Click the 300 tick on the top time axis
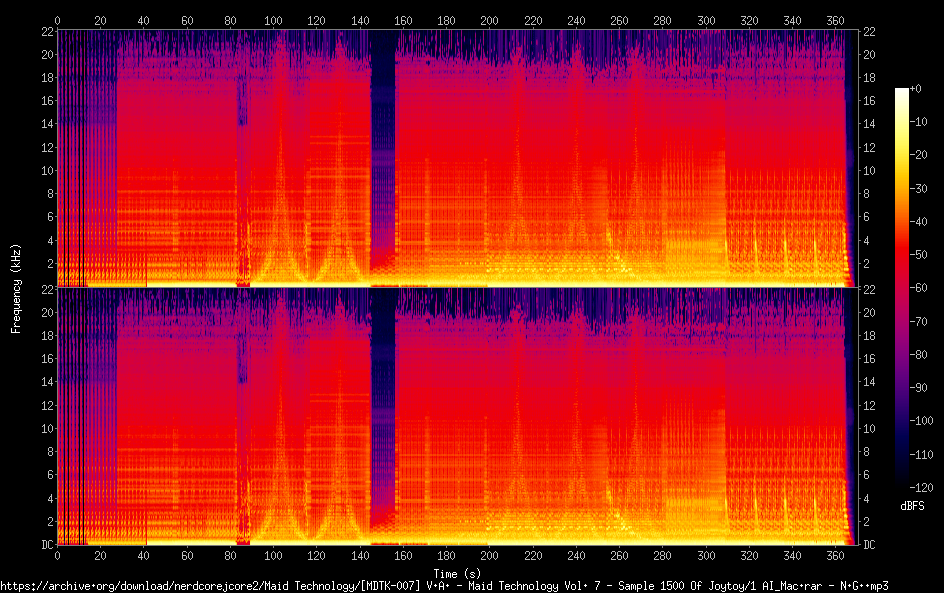Screen dimensions: 944x593 (x=705, y=20)
